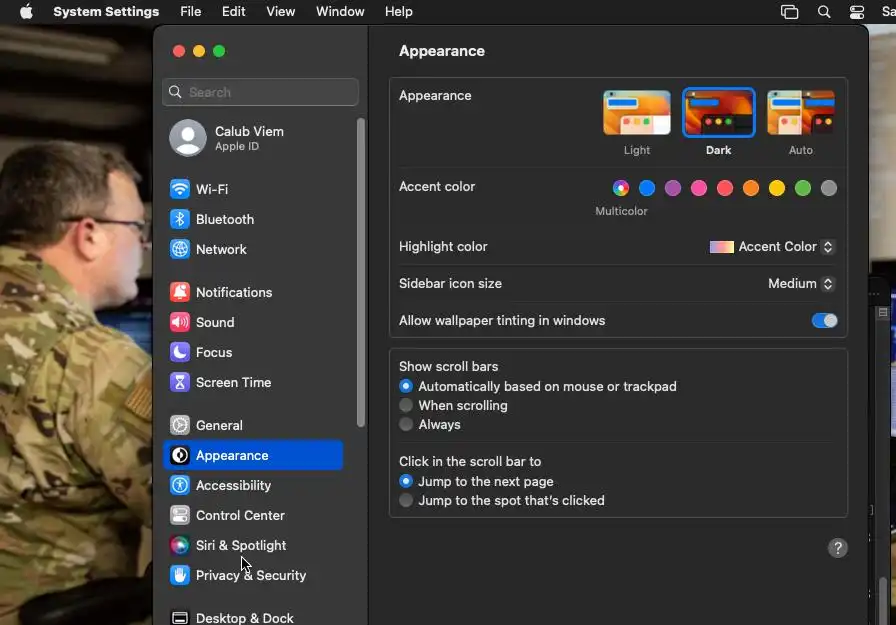Image resolution: width=896 pixels, height=625 pixels.
Task: Click the Notifications bell icon
Action: pyautogui.click(x=179, y=292)
